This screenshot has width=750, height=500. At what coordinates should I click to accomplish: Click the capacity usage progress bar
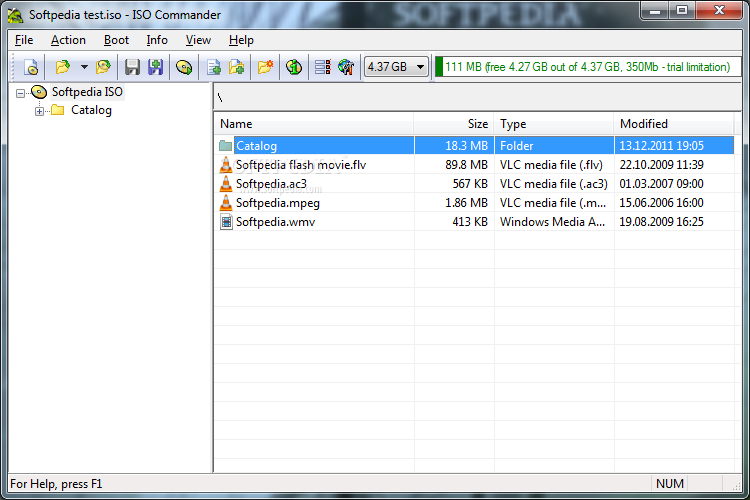click(x=588, y=67)
